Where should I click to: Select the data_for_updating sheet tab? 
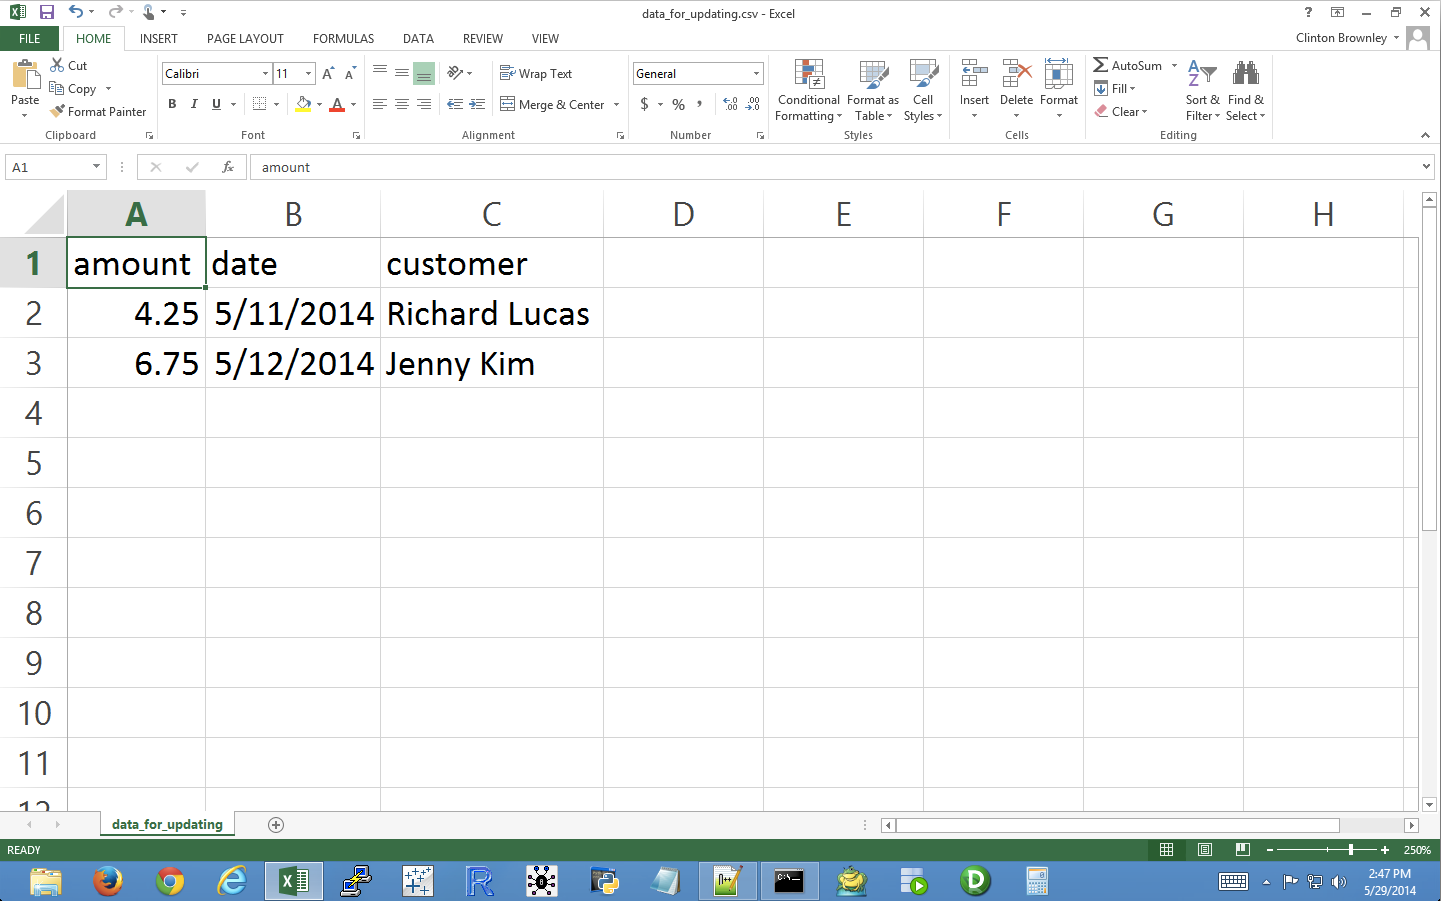[x=166, y=824]
